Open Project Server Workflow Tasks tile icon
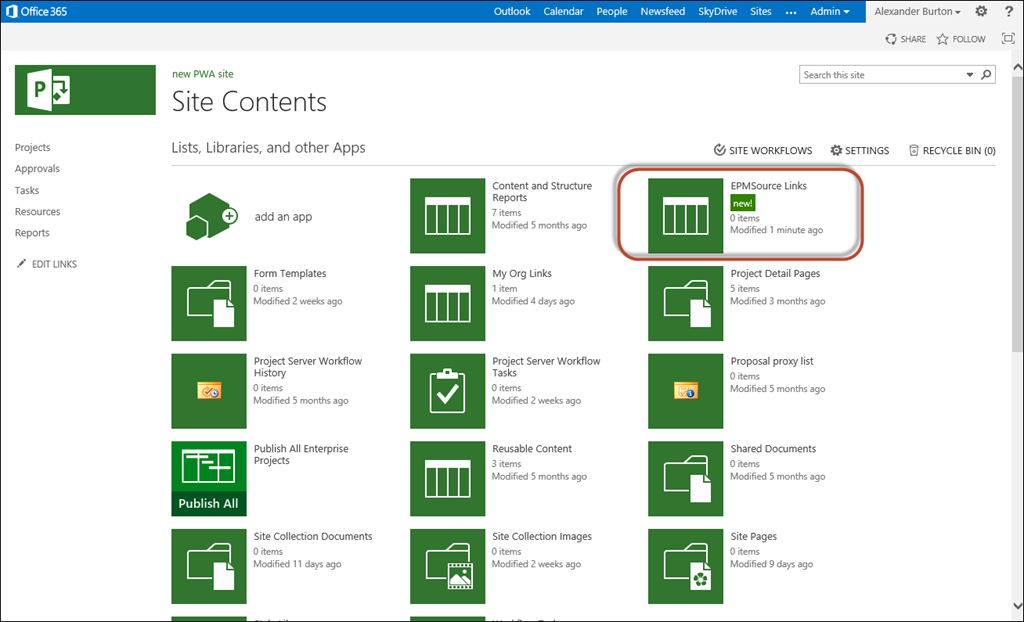This screenshot has height=622, width=1024. point(447,391)
